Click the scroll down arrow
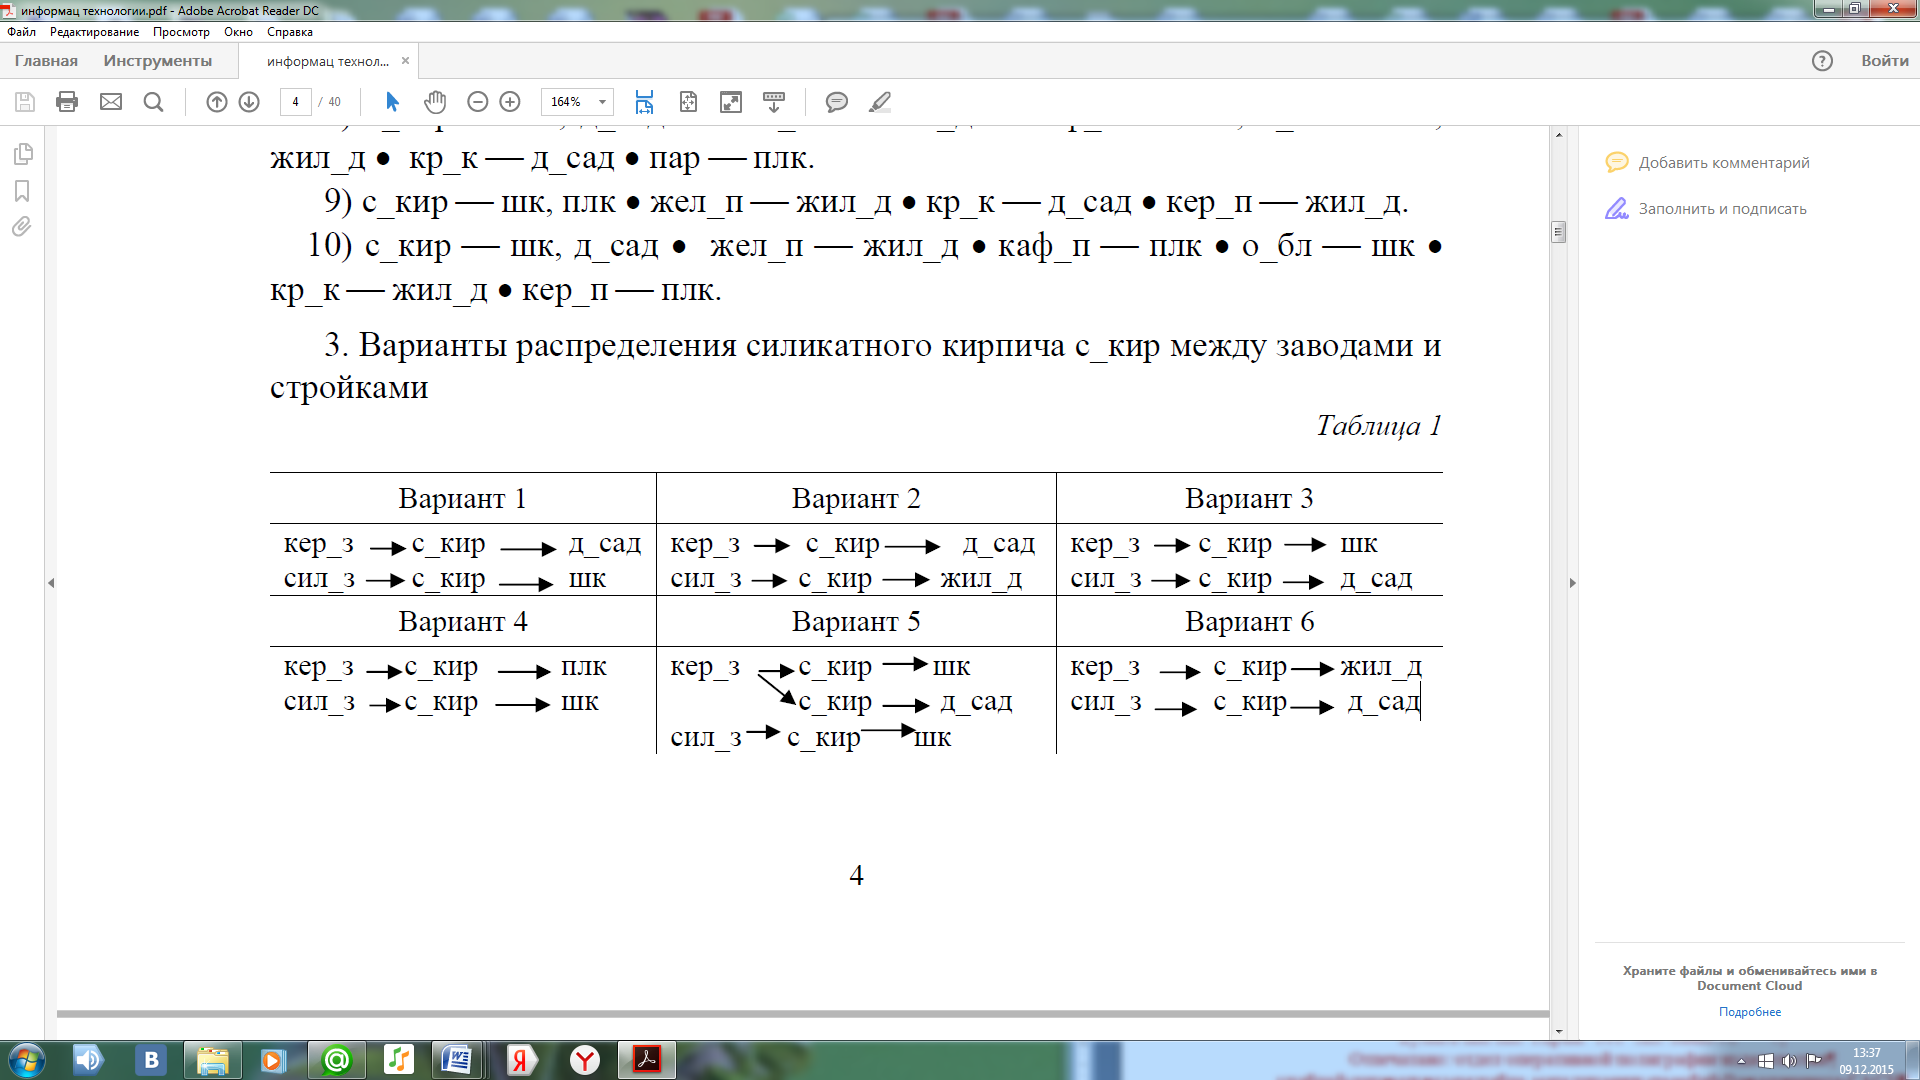Screen dimensions: 1920x1080 click(x=1558, y=1031)
